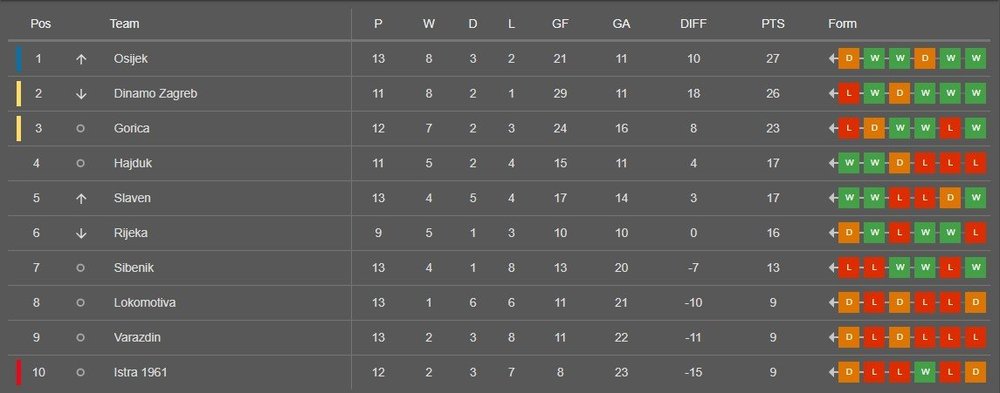Sort table by DIFF column header
The height and width of the screenshot is (393, 1000).
click(693, 24)
